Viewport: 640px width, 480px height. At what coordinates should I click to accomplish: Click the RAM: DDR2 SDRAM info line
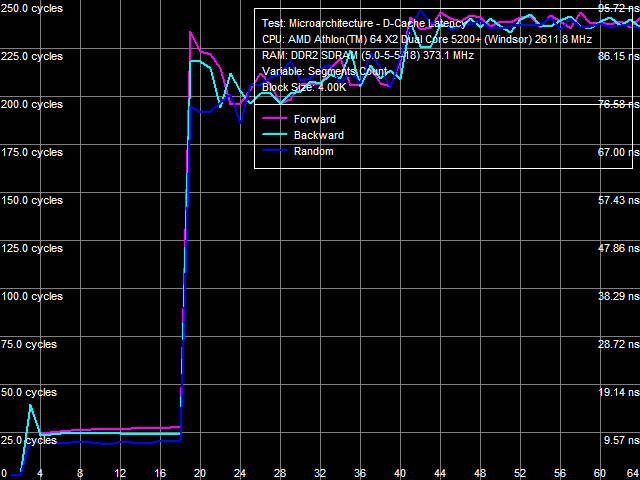(x=368, y=55)
